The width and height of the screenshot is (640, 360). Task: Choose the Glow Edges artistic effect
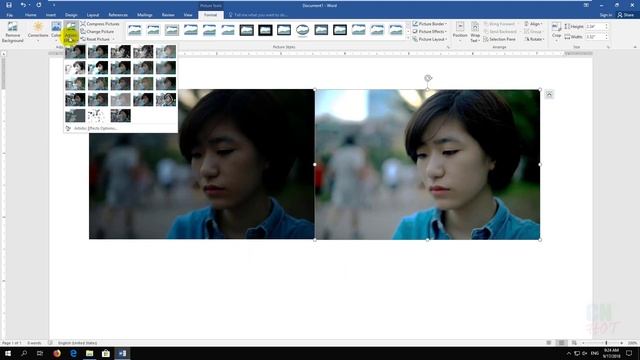[120, 115]
